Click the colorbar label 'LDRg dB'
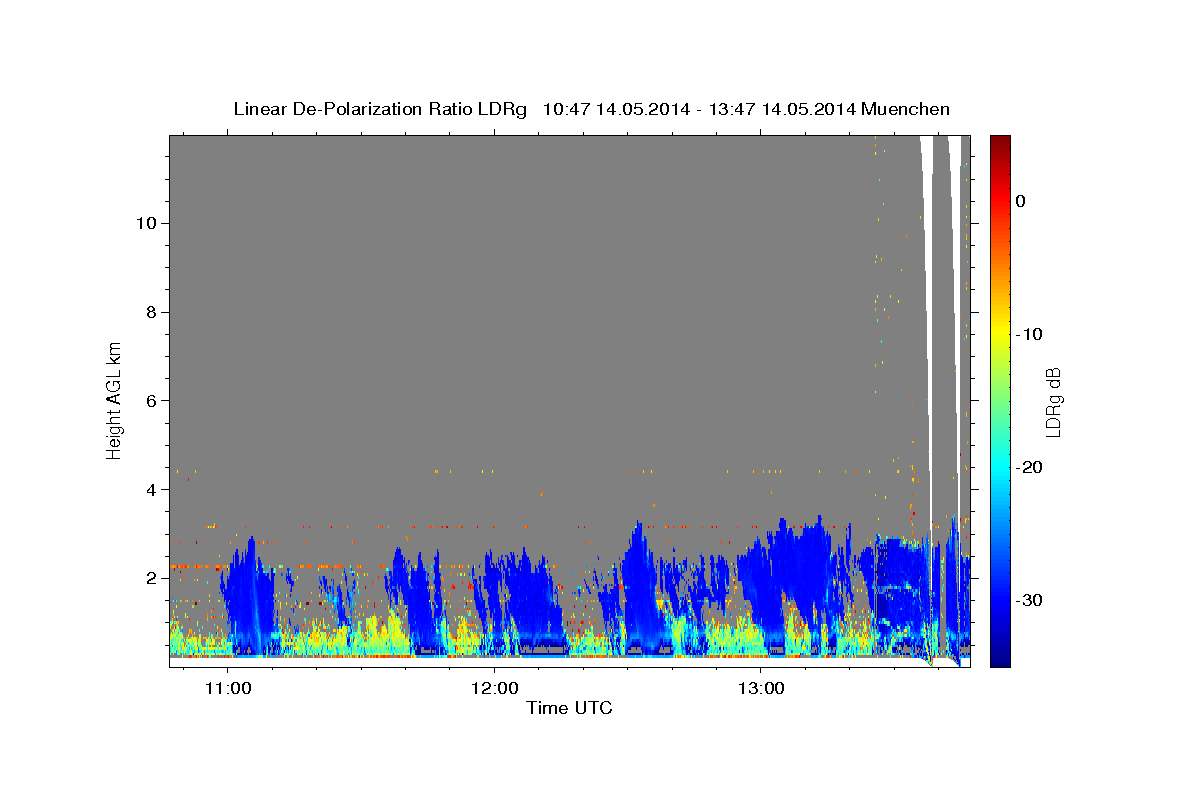The height and width of the screenshot is (800, 1200). click(x=1053, y=402)
